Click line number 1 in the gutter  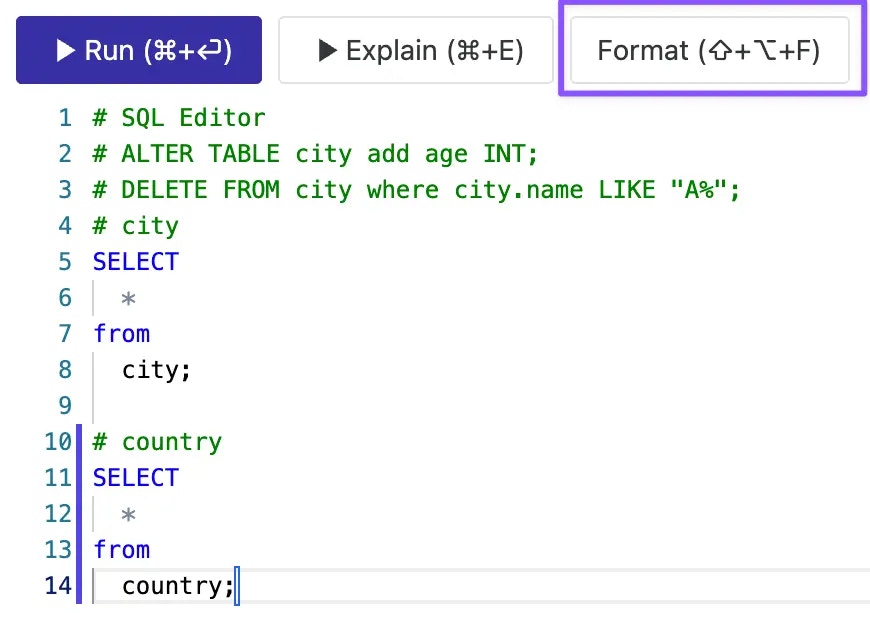[x=65, y=118]
